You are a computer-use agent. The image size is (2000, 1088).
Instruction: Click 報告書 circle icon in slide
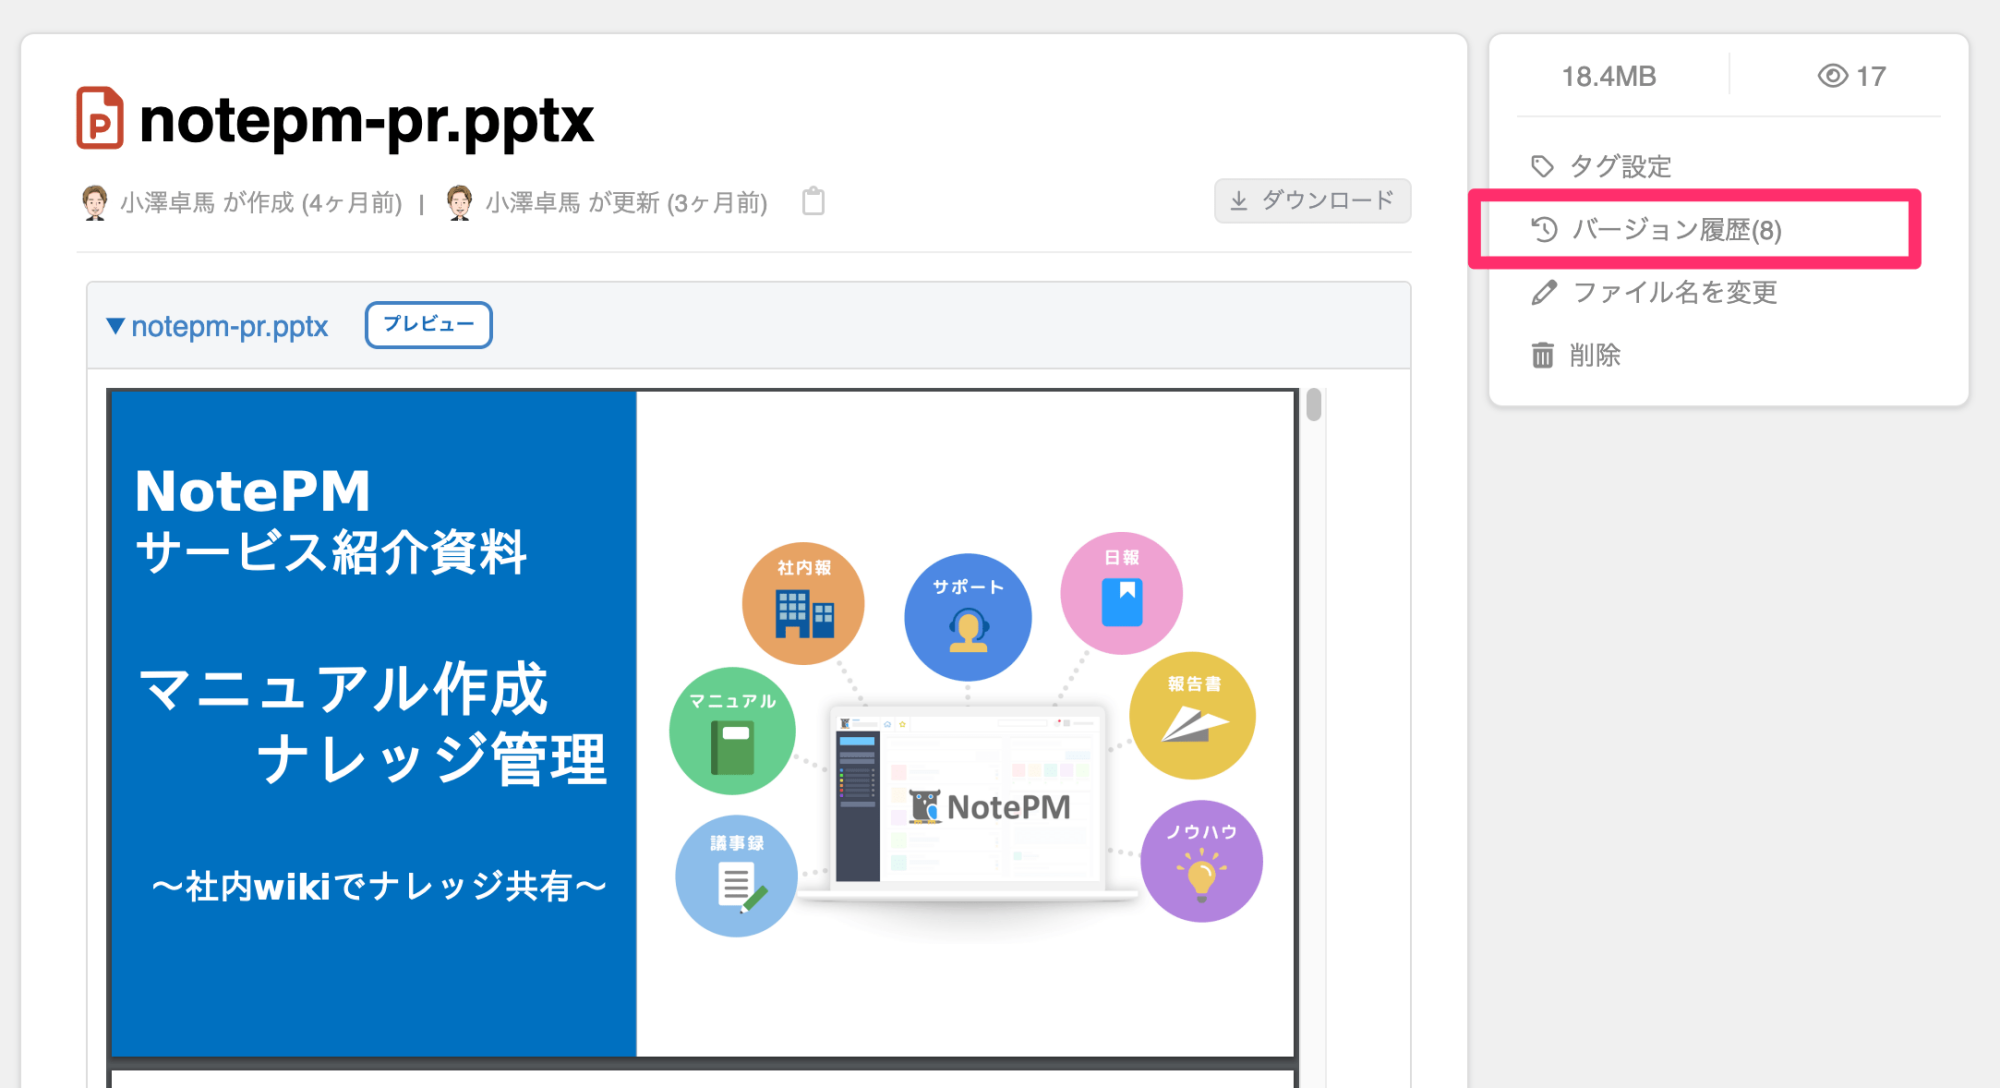tap(1193, 716)
